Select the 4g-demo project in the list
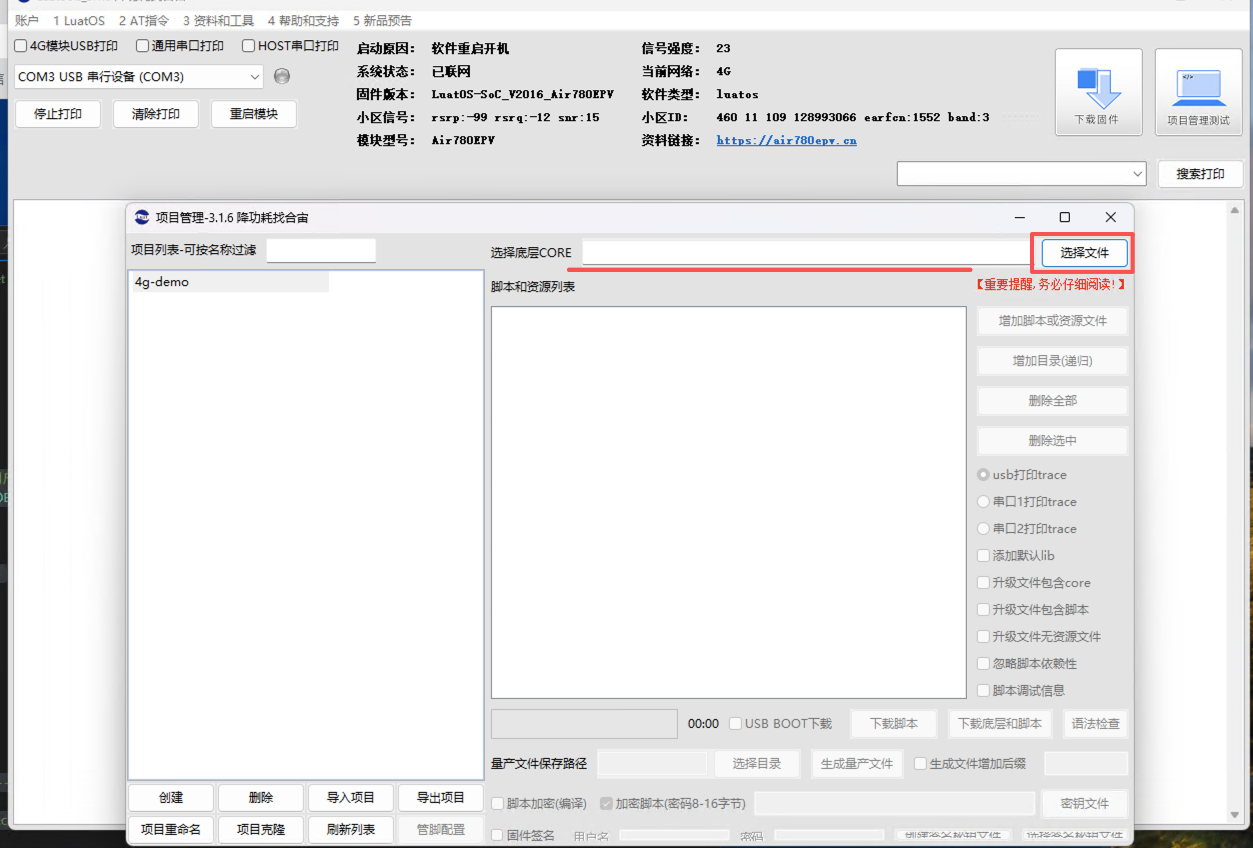Screen dimensions: 1253x848 click(x=162, y=283)
